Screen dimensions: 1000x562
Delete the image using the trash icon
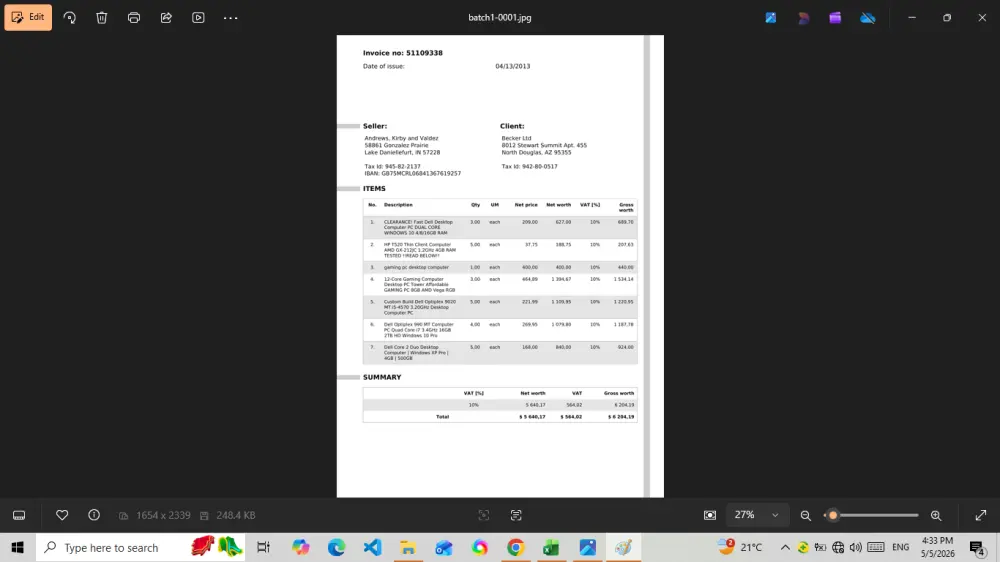(101, 18)
